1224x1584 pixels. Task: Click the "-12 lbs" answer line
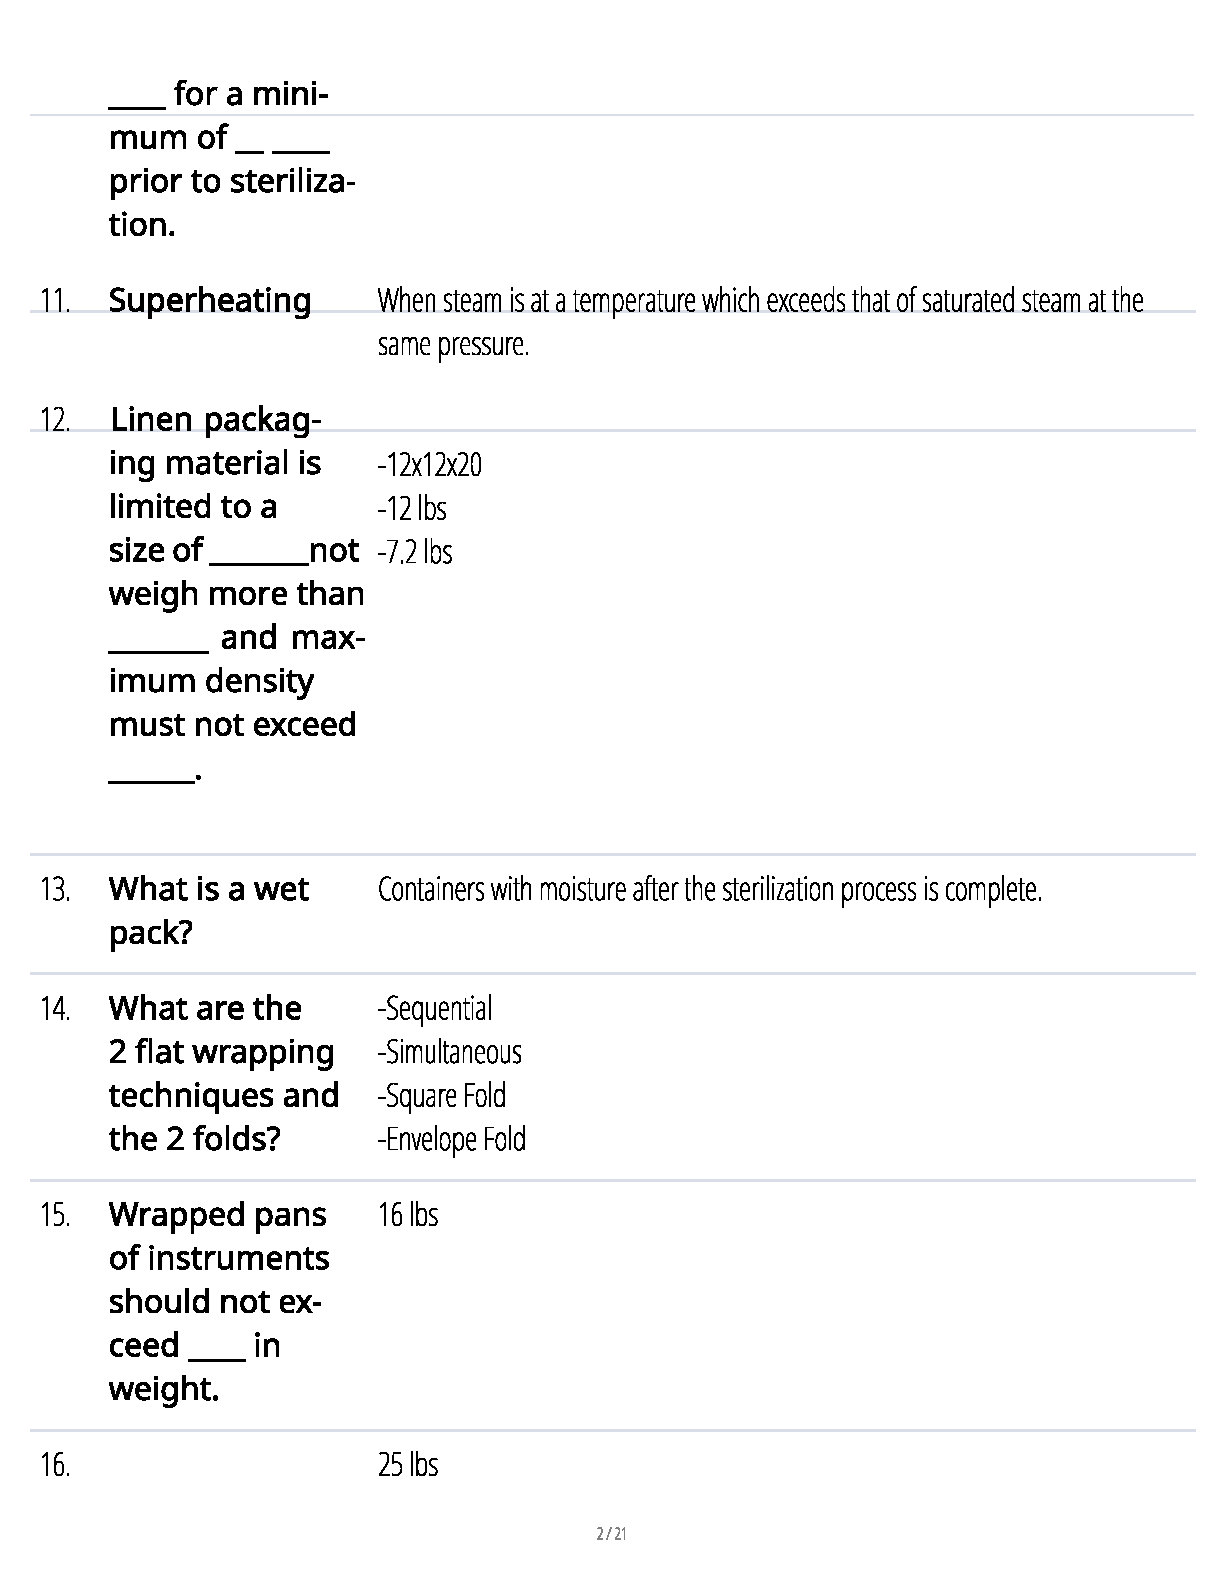[412, 509]
